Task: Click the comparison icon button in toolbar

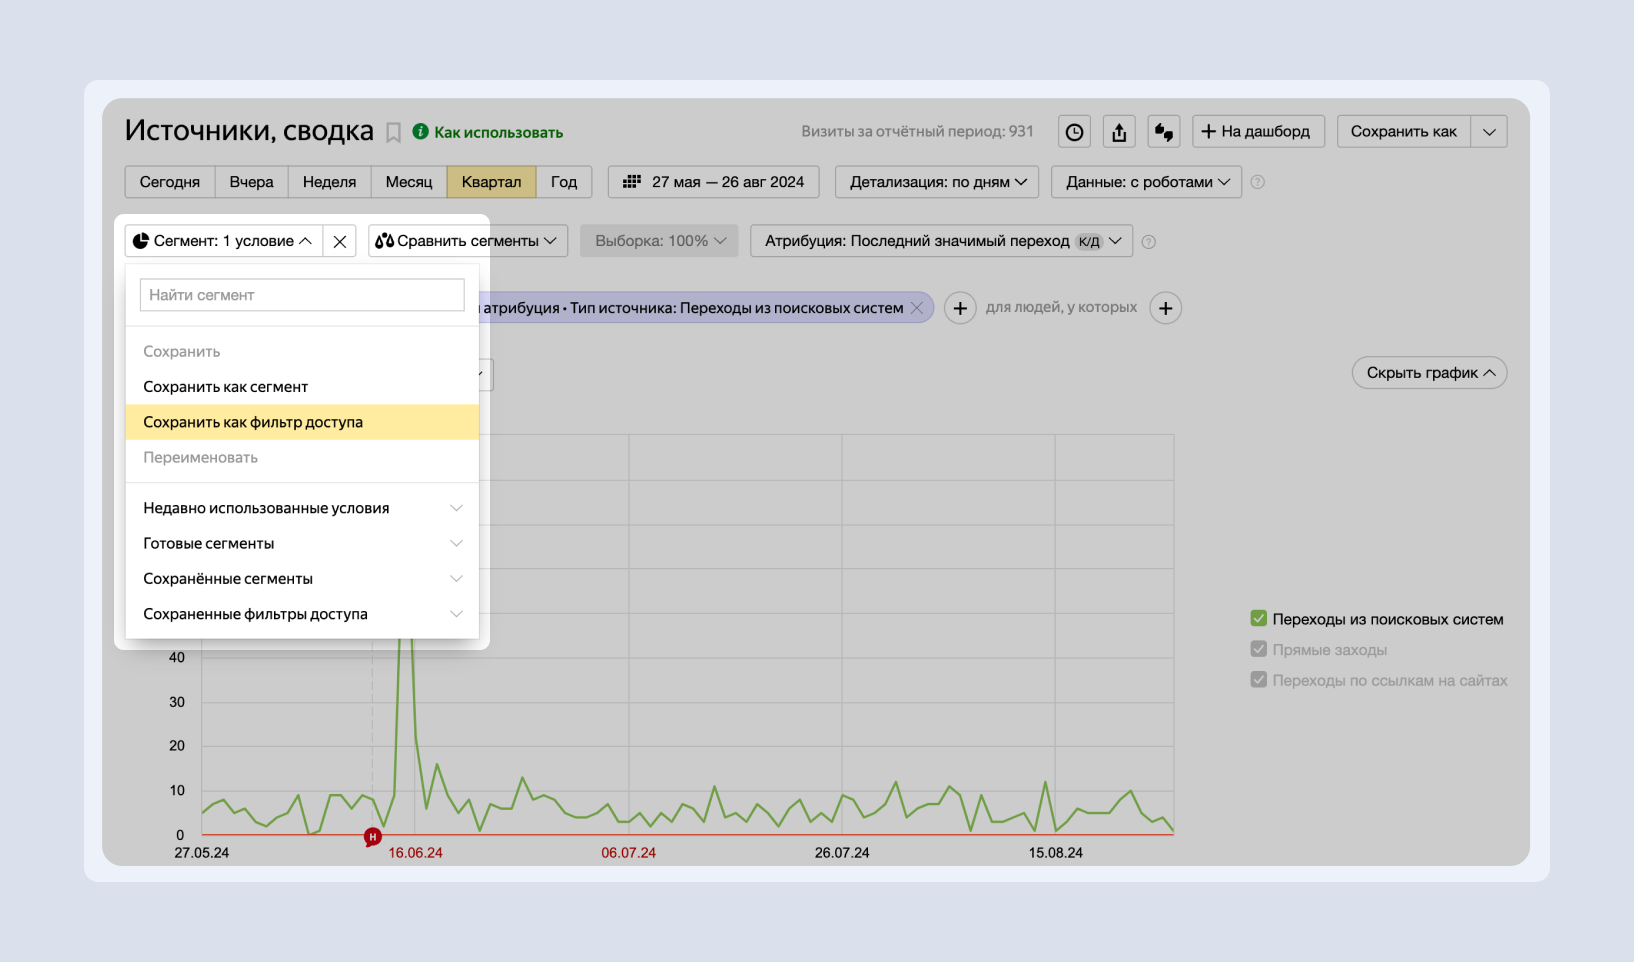Action: coord(1164,132)
